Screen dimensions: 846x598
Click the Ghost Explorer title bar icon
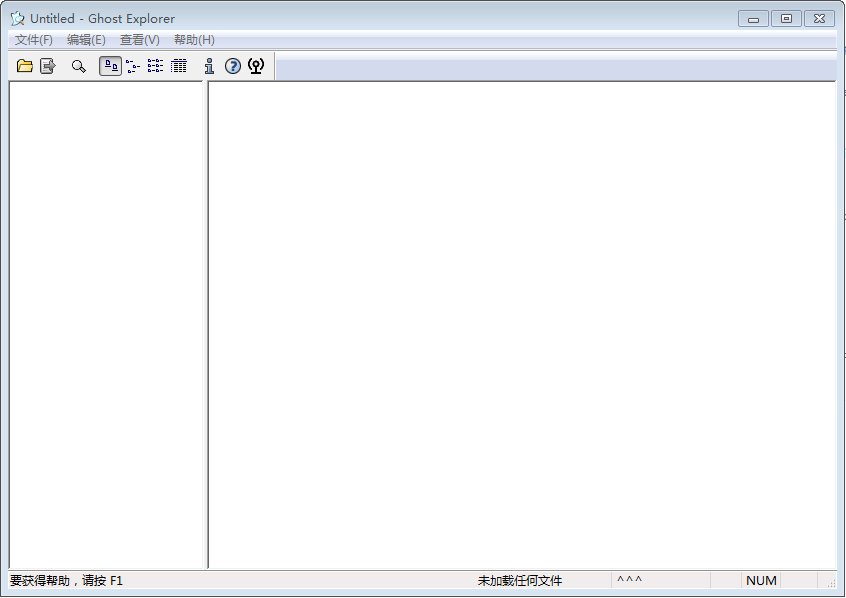point(17,18)
